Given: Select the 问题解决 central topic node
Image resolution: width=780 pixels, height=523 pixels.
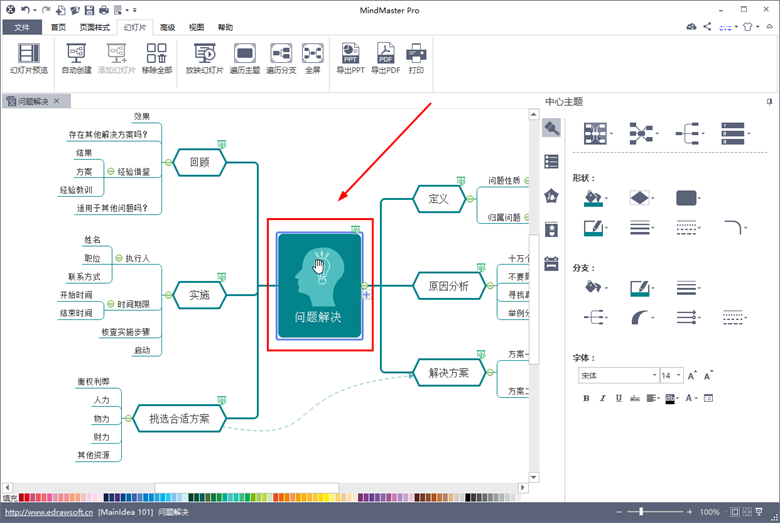Looking at the screenshot, I should click(319, 286).
